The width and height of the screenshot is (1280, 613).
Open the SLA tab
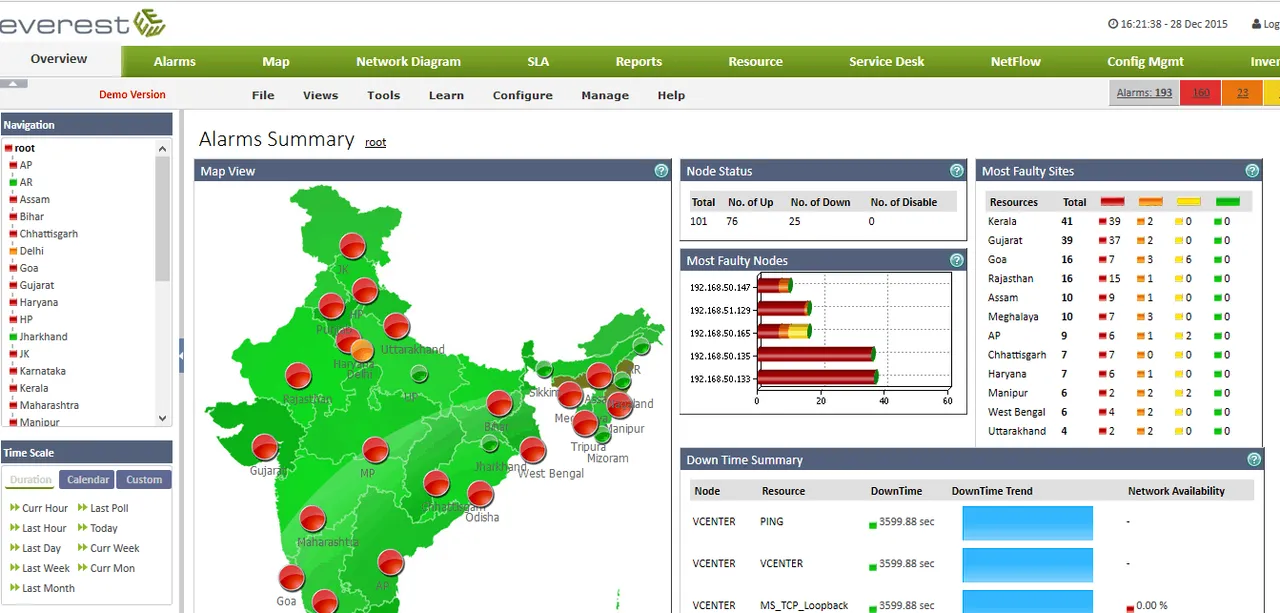[538, 61]
